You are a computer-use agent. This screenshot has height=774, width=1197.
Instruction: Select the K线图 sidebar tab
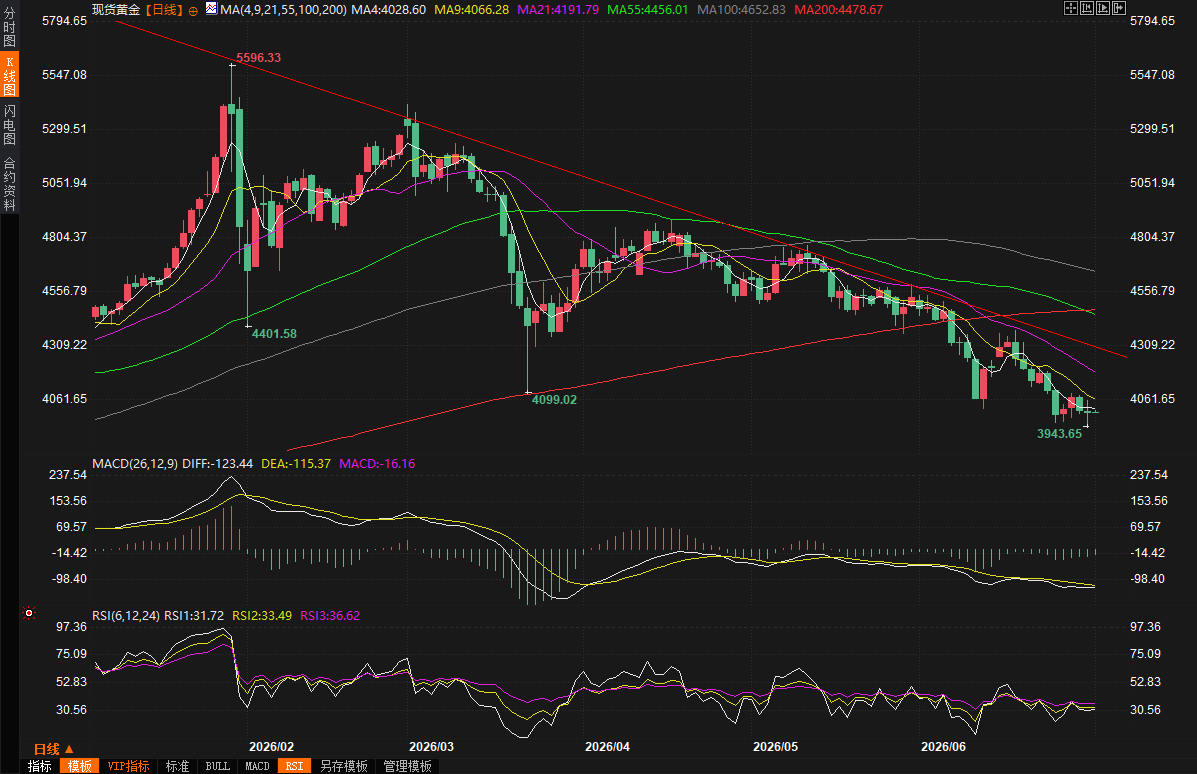(9, 76)
